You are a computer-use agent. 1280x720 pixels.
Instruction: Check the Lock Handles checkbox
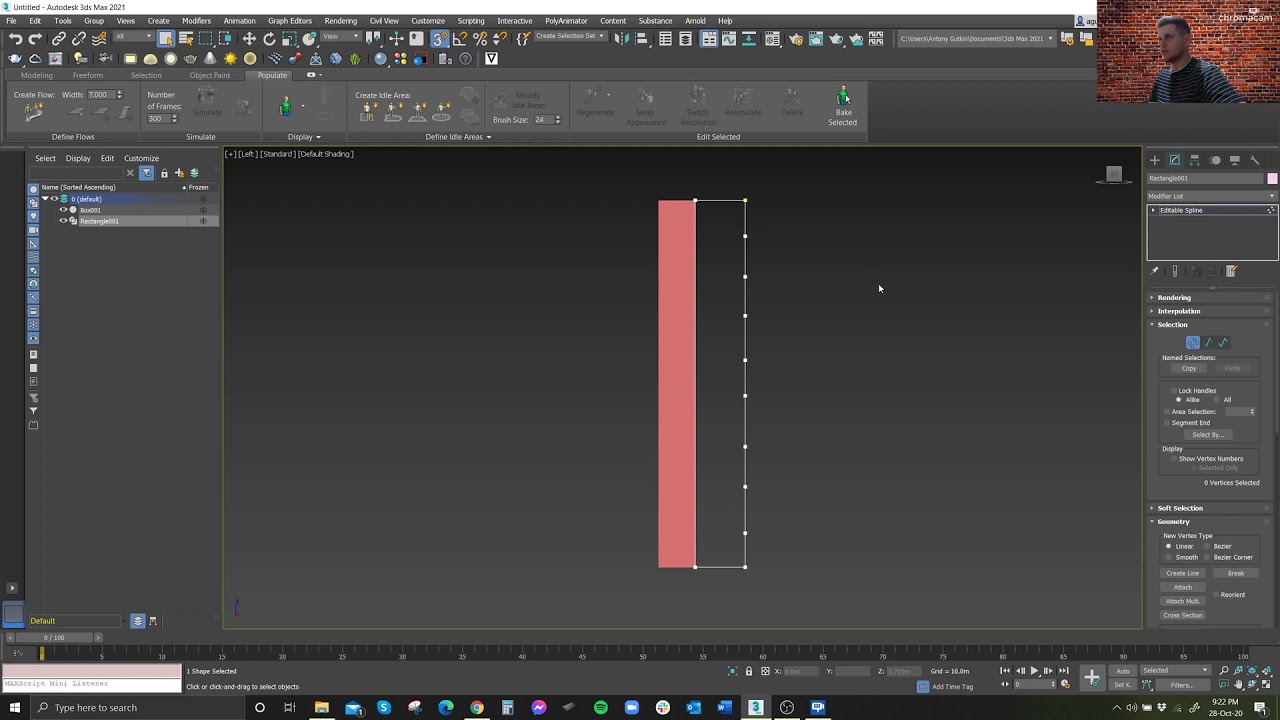click(x=1173, y=391)
